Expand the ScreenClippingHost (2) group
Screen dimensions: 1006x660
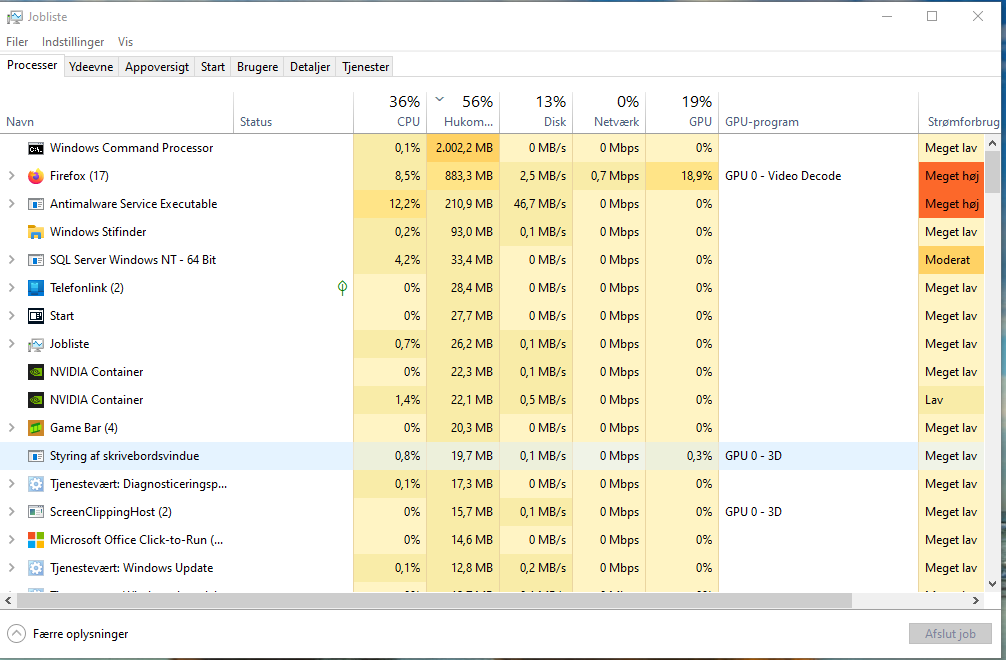[12, 512]
